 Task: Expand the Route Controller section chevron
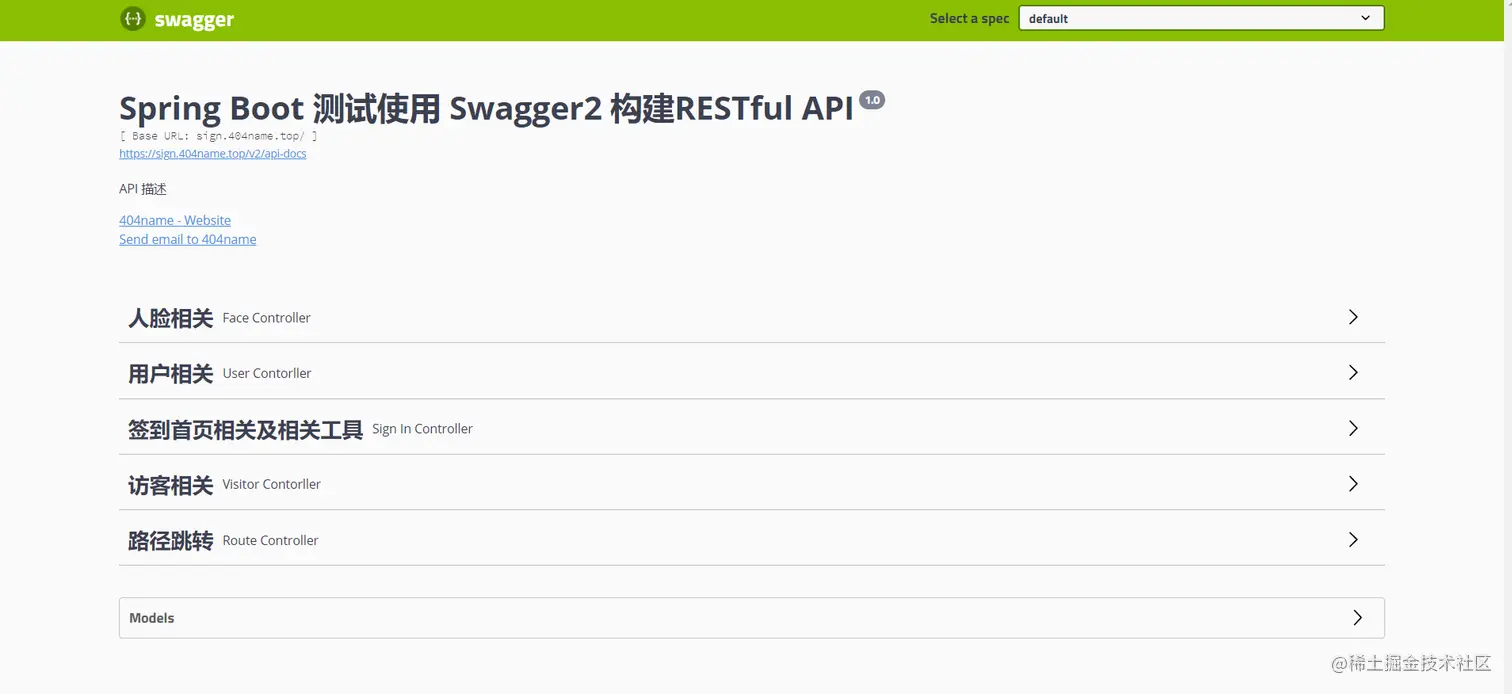[1353, 540]
